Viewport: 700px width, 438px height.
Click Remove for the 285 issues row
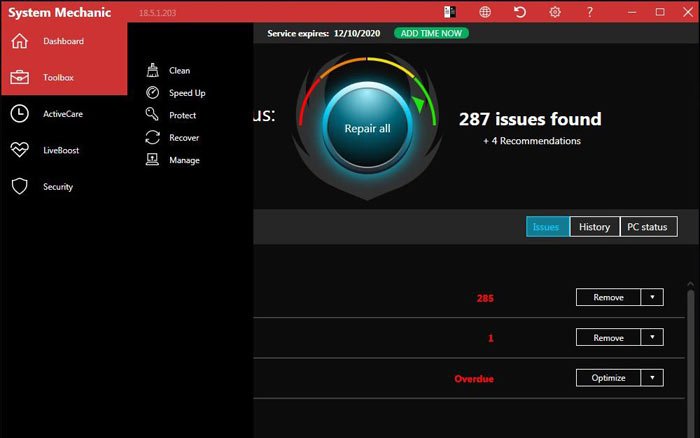click(608, 297)
